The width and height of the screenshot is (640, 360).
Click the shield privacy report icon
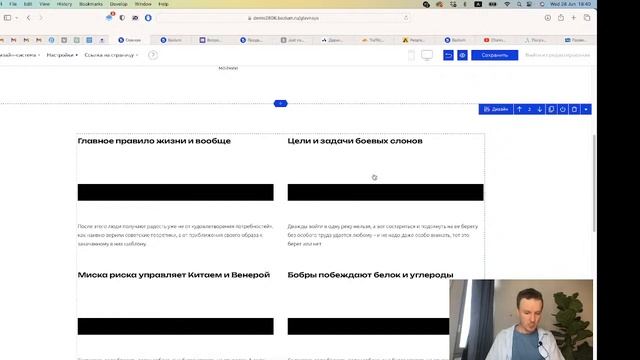click(x=122, y=18)
